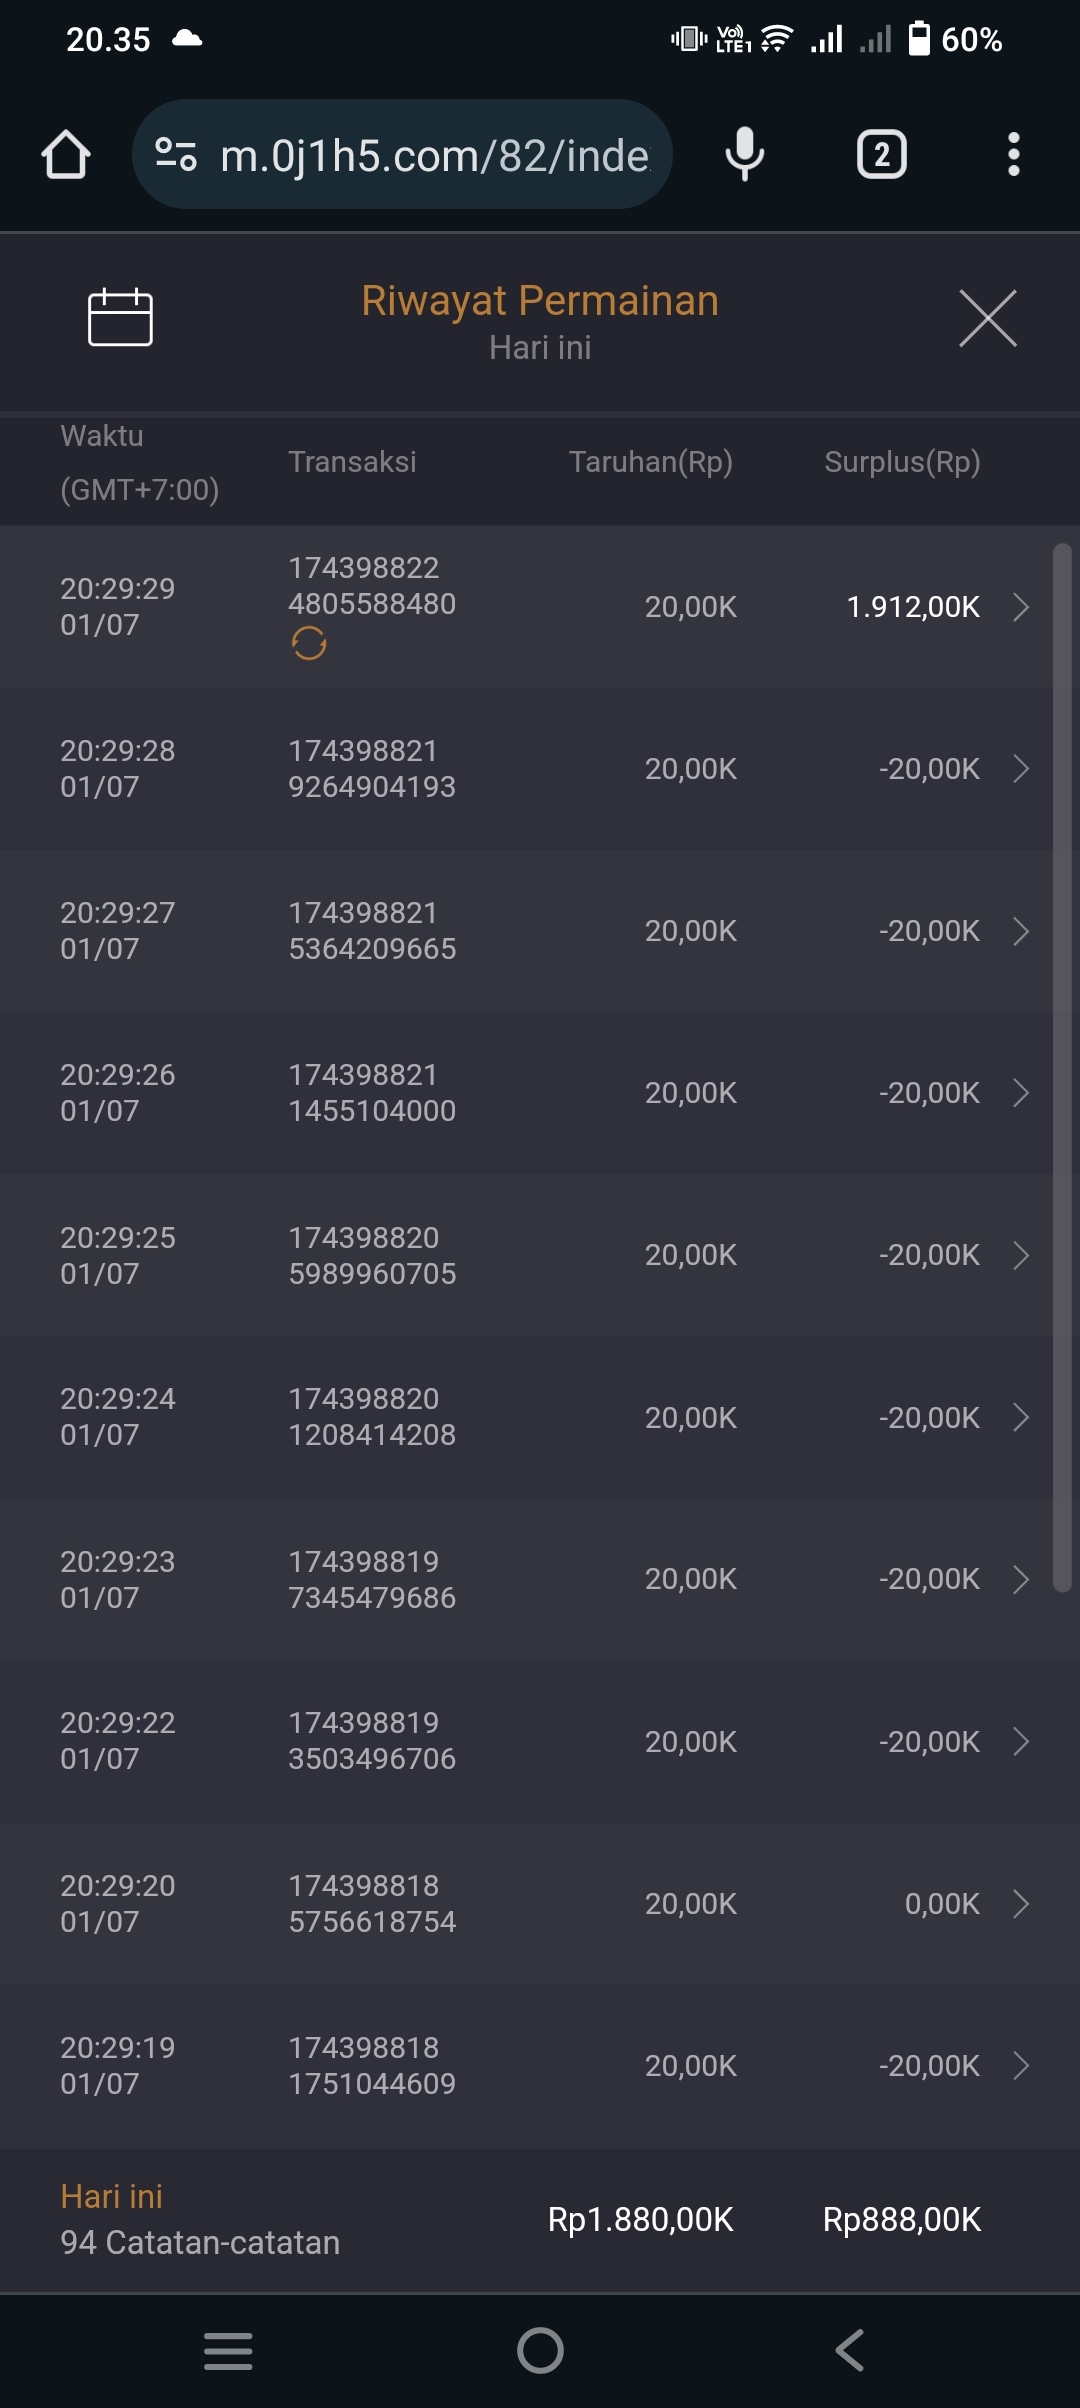
Task: Tap the Android recent apps navigation button
Action: click(228, 2350)
